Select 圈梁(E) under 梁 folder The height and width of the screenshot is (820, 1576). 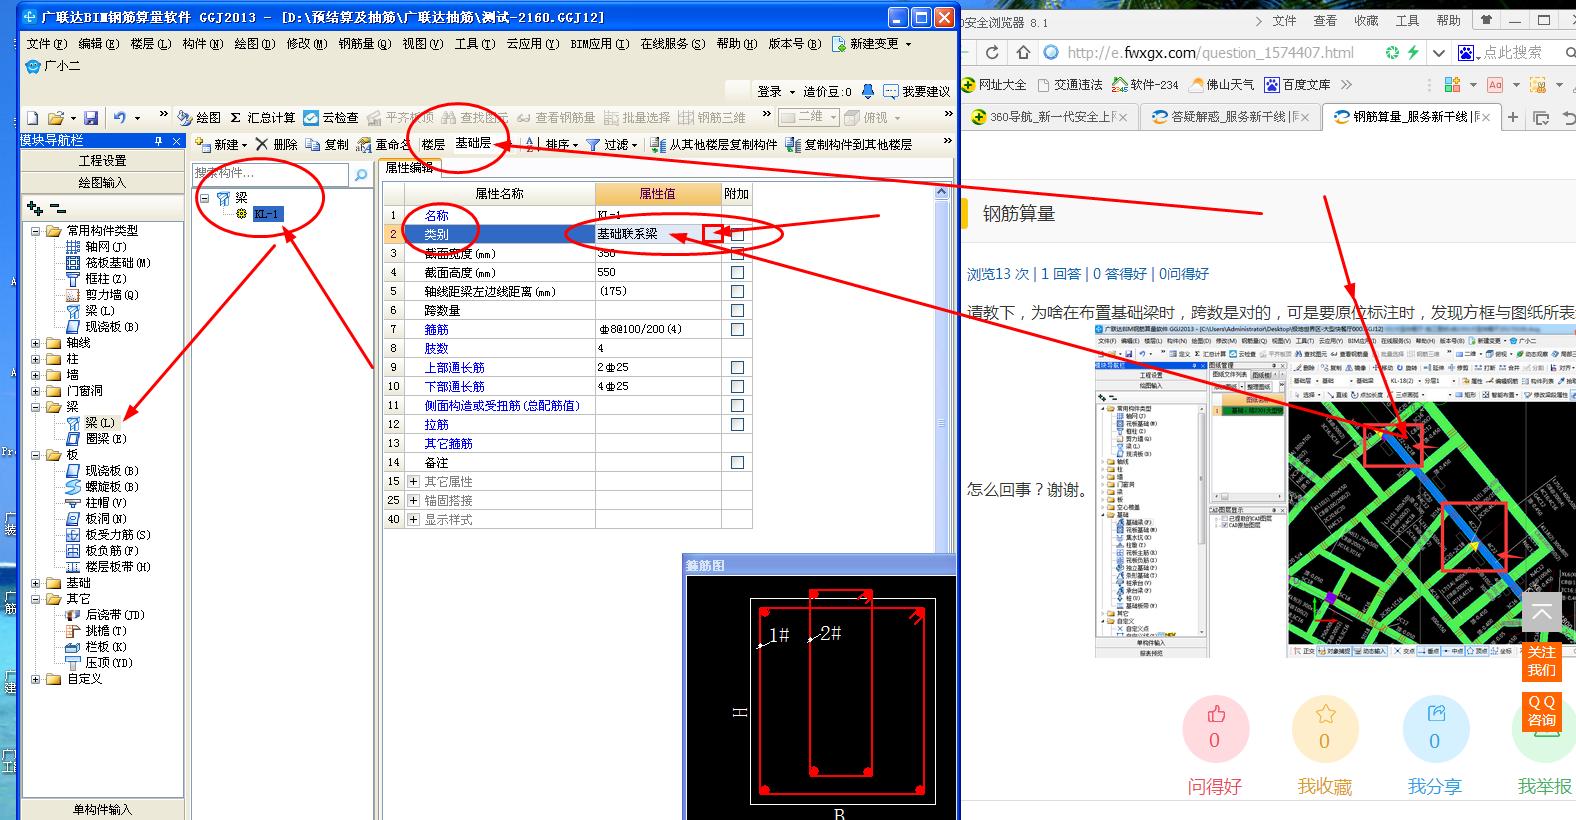point(96,439)
